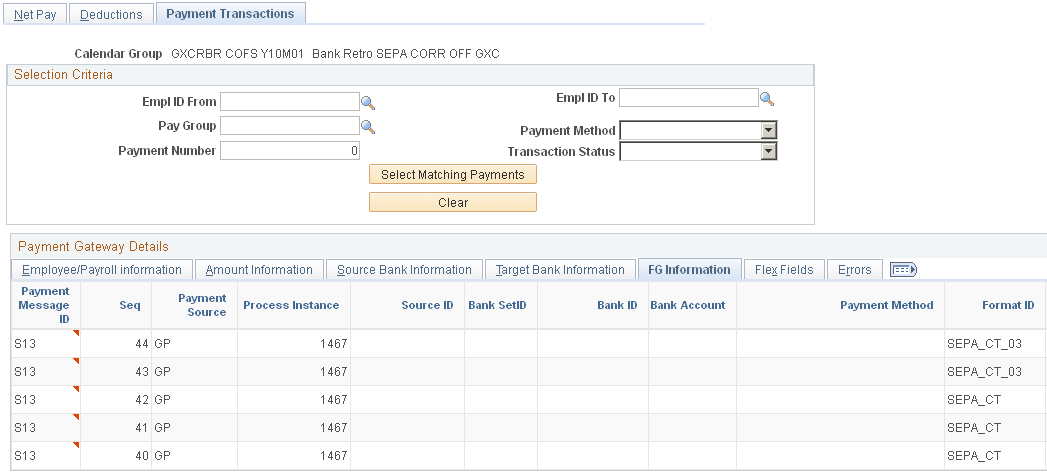
Task: Focus the Empl ID To field
Action: coord(688,98)
